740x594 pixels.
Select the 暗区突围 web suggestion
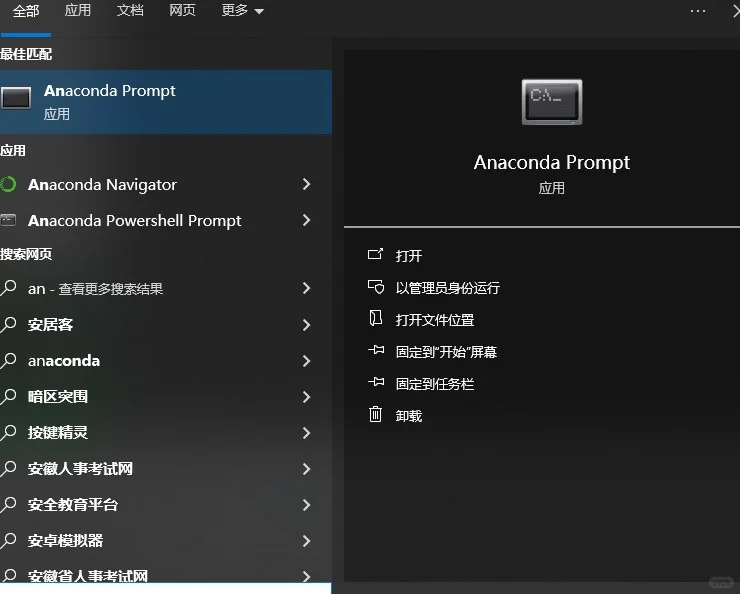click(x=166, y=396)
